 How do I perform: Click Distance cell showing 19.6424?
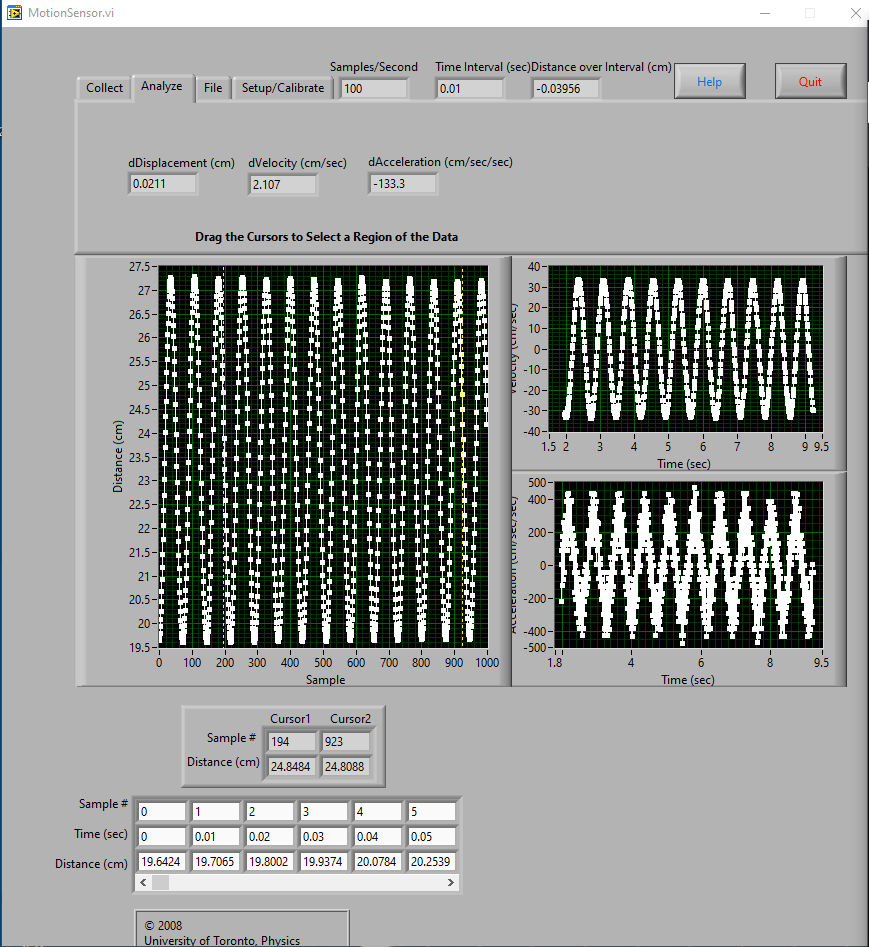point(161,861)
